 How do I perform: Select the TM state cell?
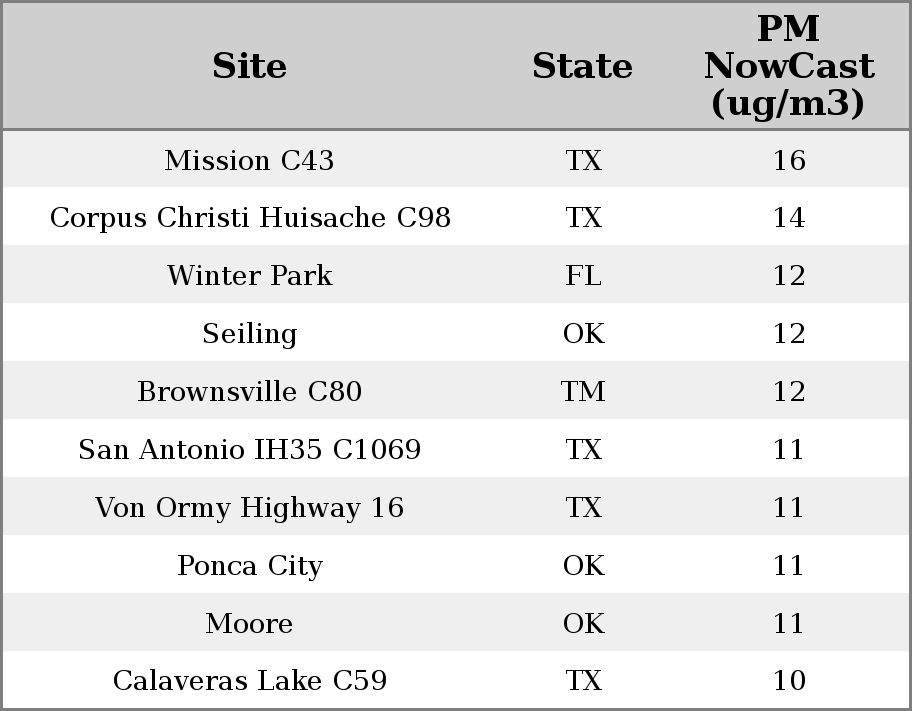coord(583,392)
